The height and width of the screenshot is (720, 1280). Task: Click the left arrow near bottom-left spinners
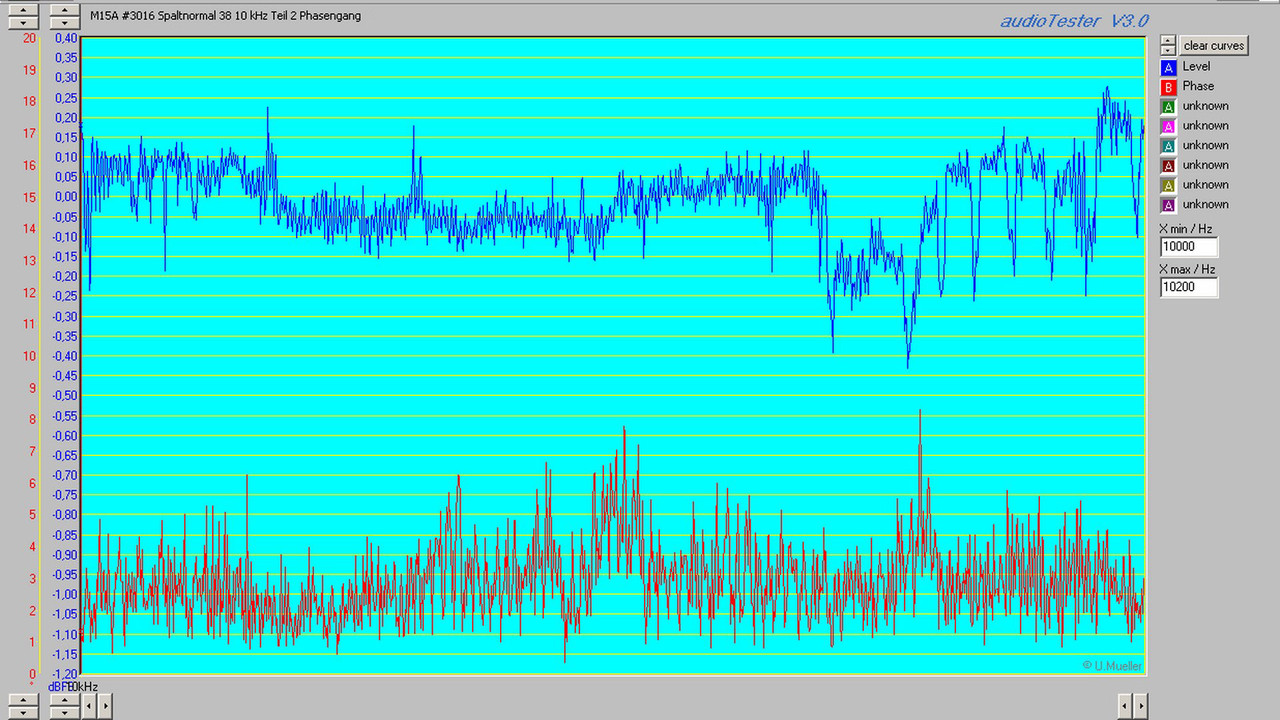(88, 705)
